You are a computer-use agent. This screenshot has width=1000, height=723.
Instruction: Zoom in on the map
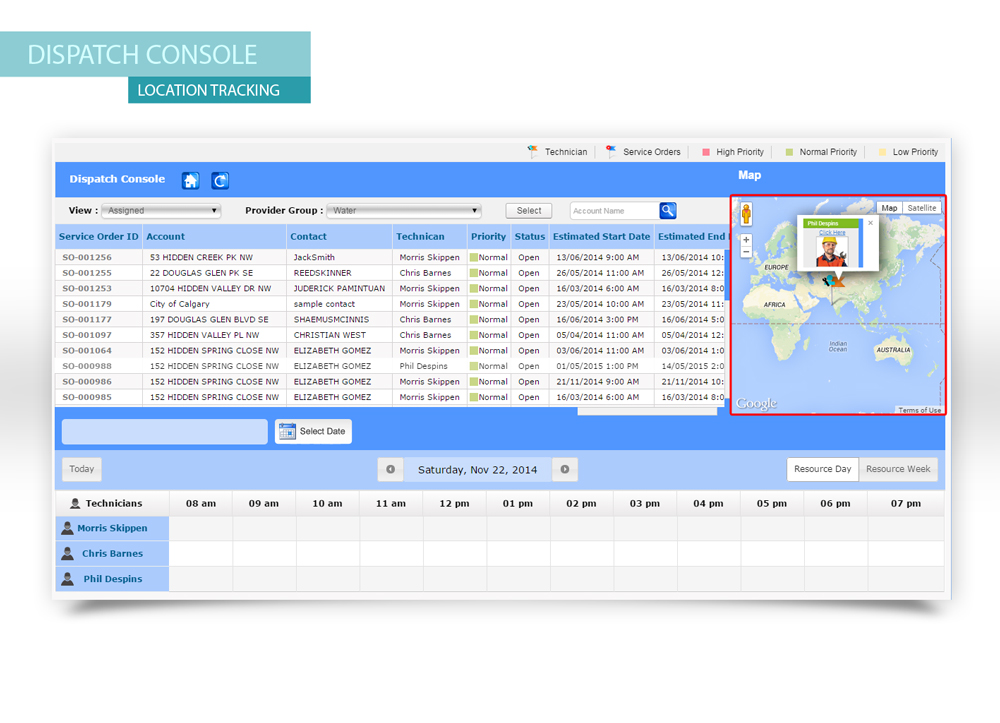click(x=746, y=240)
